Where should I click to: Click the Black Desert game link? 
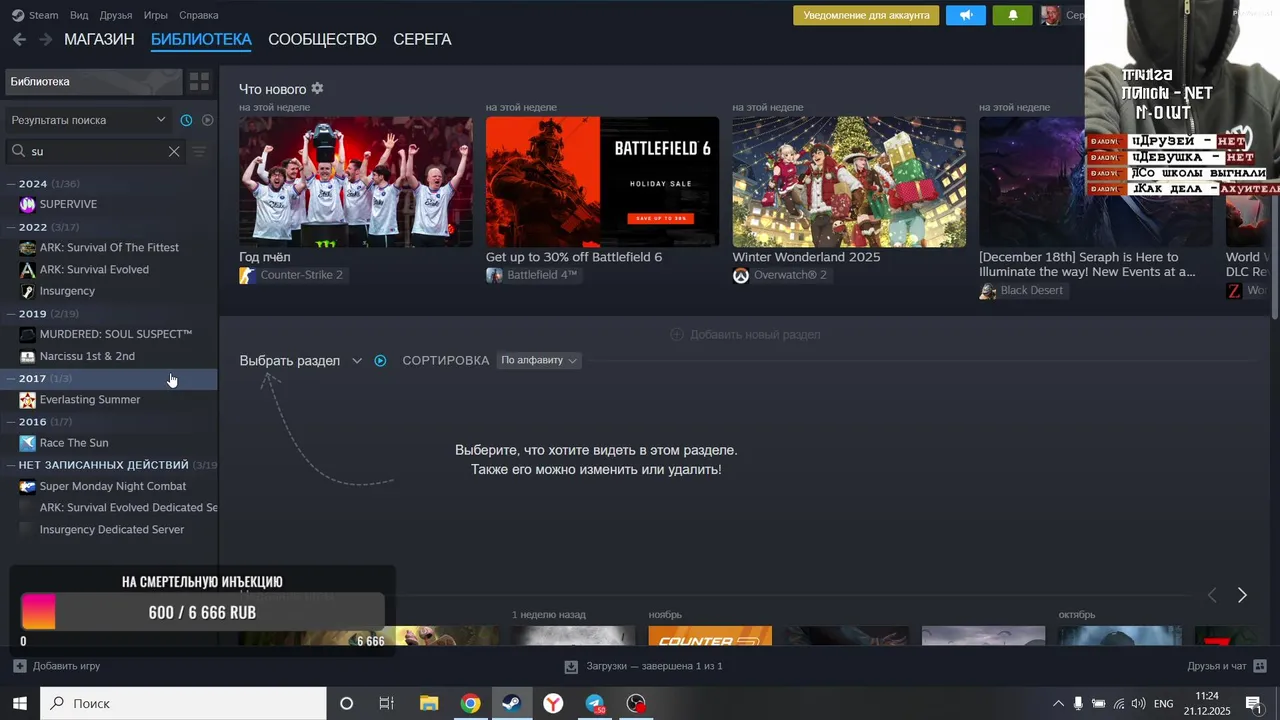[x=1022, y=290]
